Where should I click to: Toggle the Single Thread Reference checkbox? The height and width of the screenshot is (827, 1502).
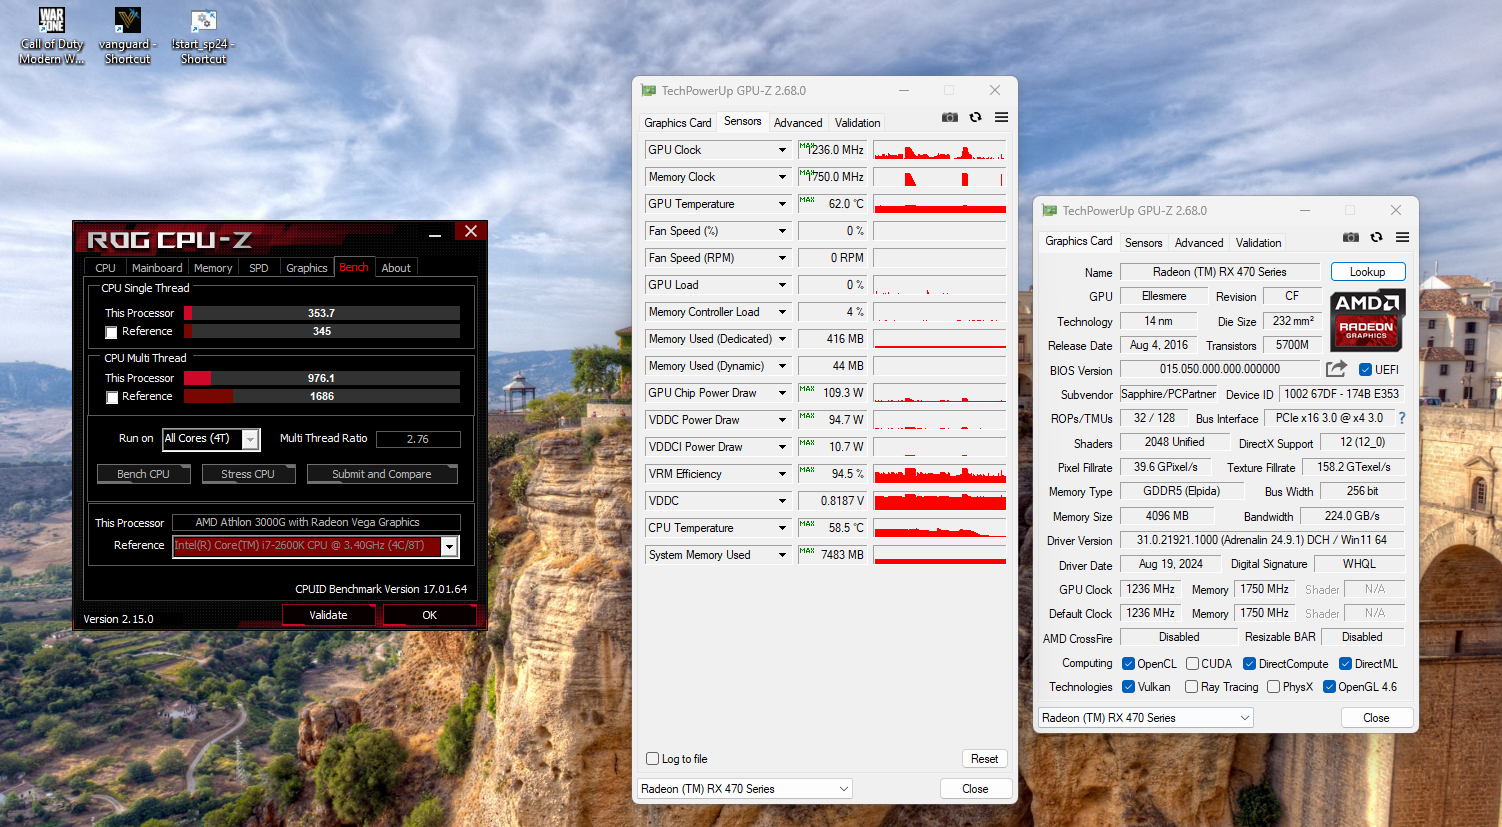tap(112, 332)
